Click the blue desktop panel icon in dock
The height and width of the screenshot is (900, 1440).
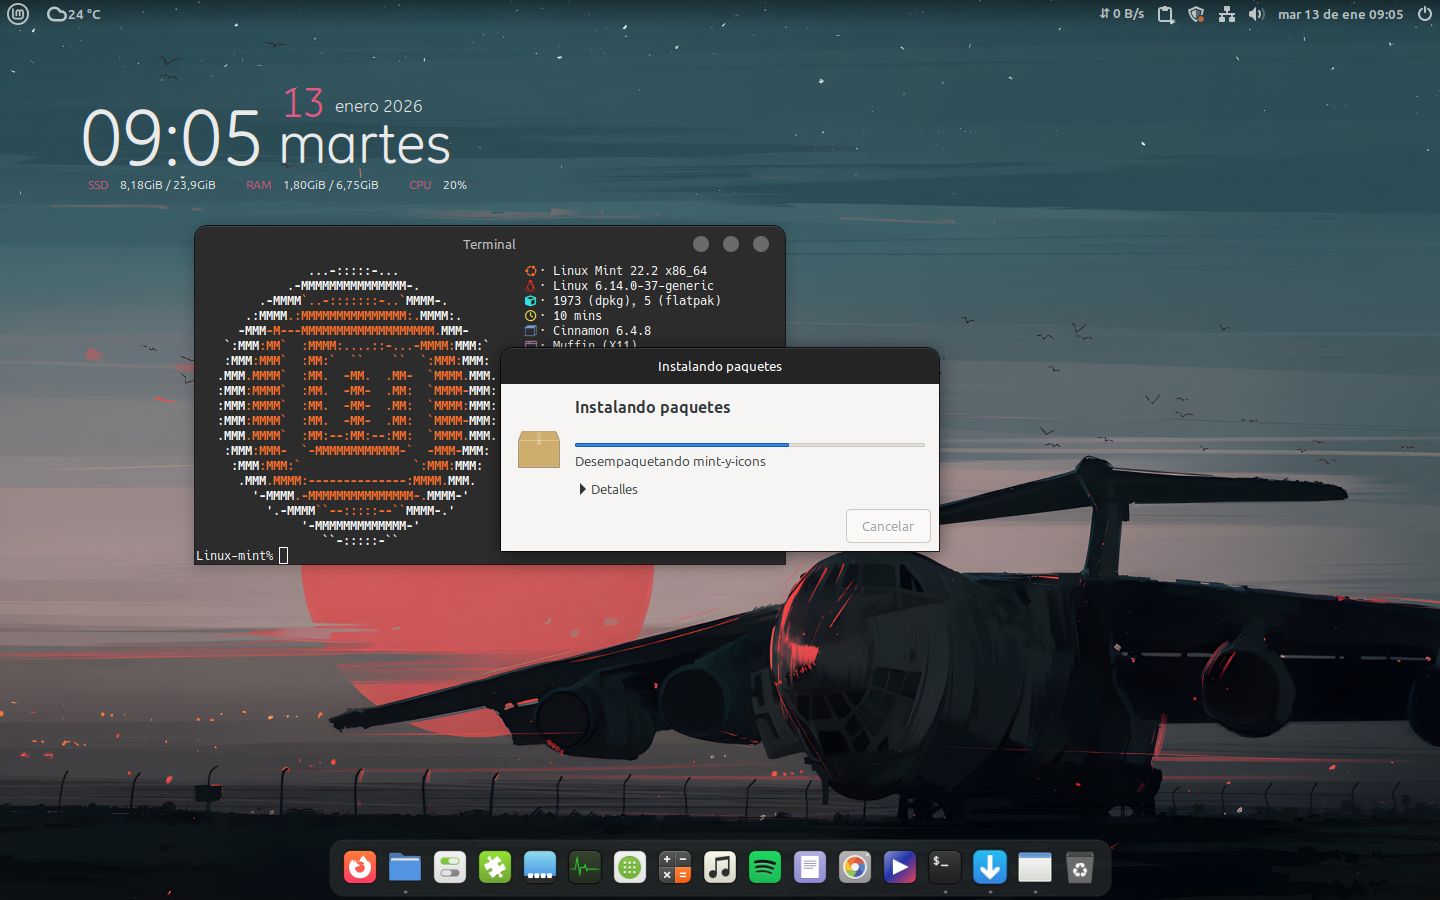pos(540,867)
